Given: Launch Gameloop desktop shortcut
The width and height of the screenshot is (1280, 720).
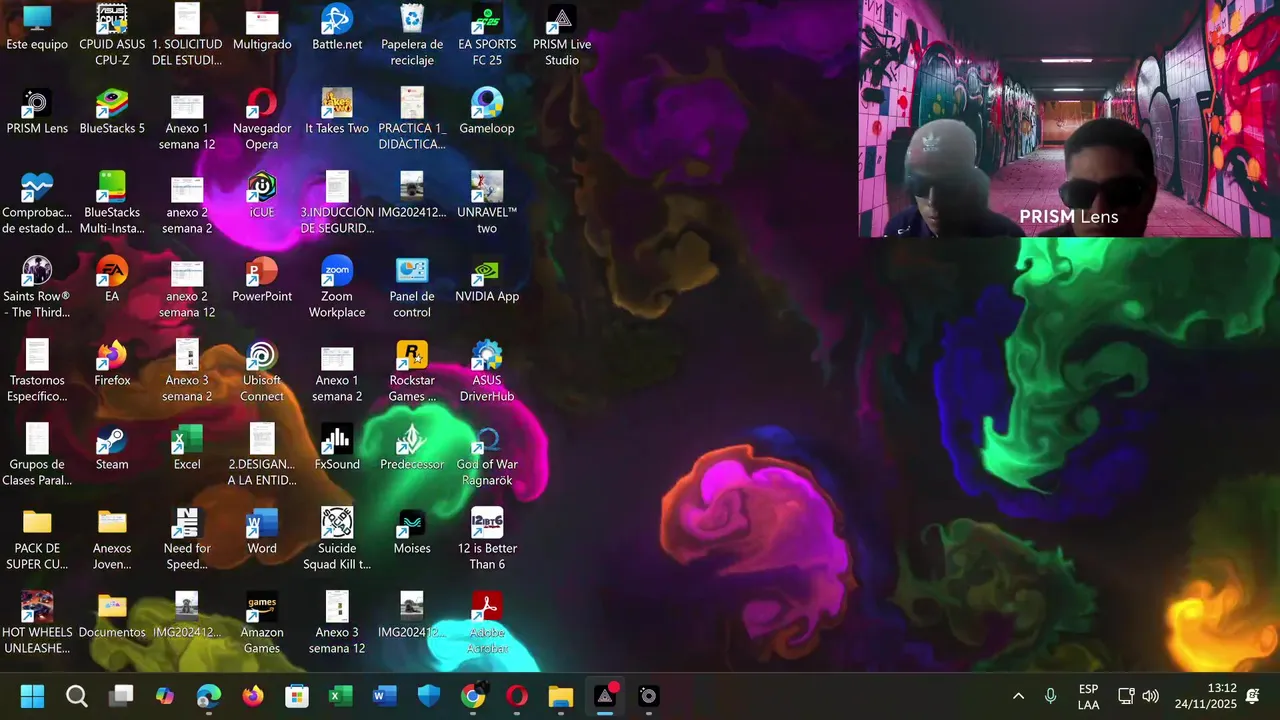Looking at the screenshot, I should 487,112.
